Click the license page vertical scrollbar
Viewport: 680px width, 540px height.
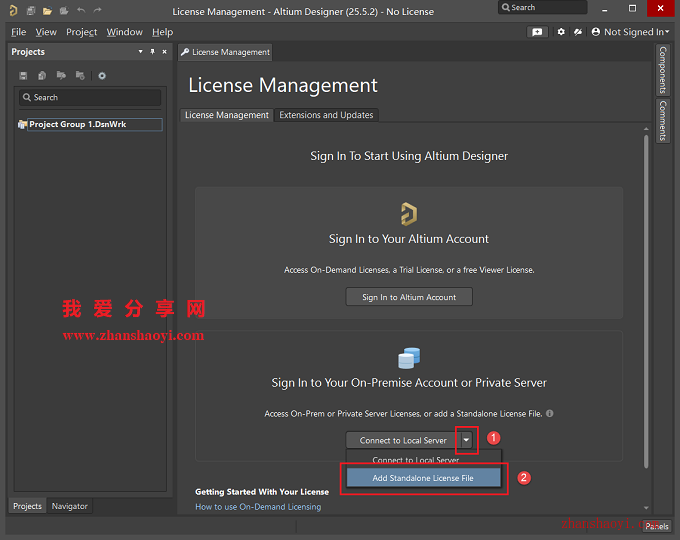[x=646, y=301]
